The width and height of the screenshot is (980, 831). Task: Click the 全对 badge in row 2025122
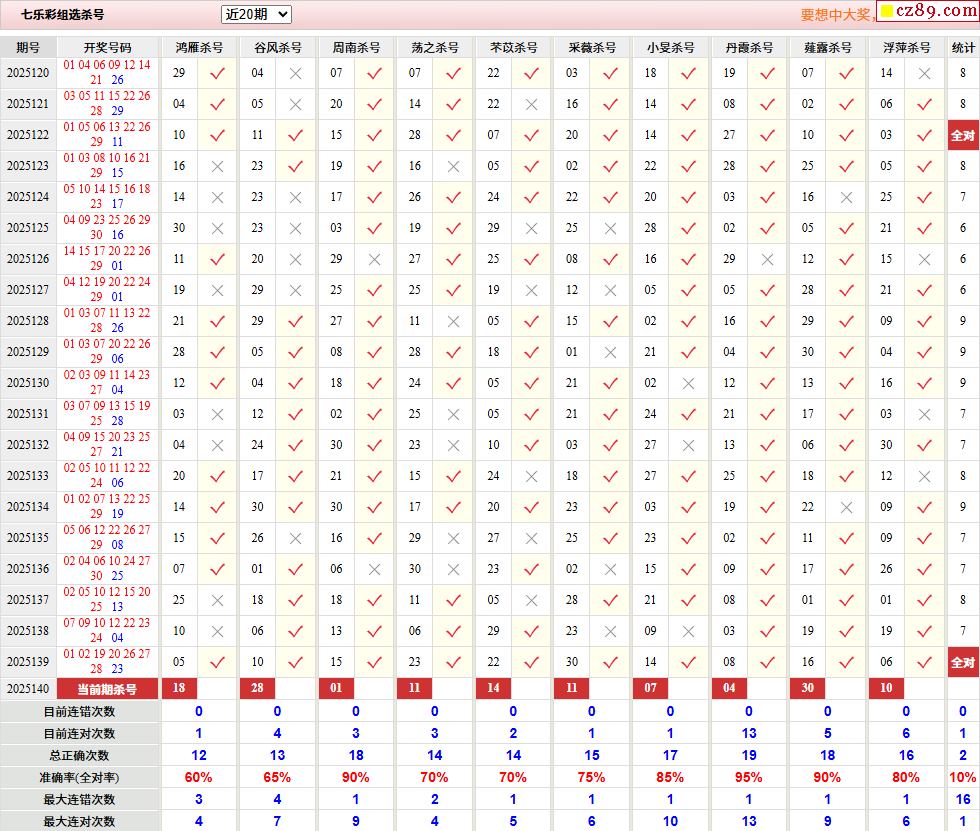[962, 135]
